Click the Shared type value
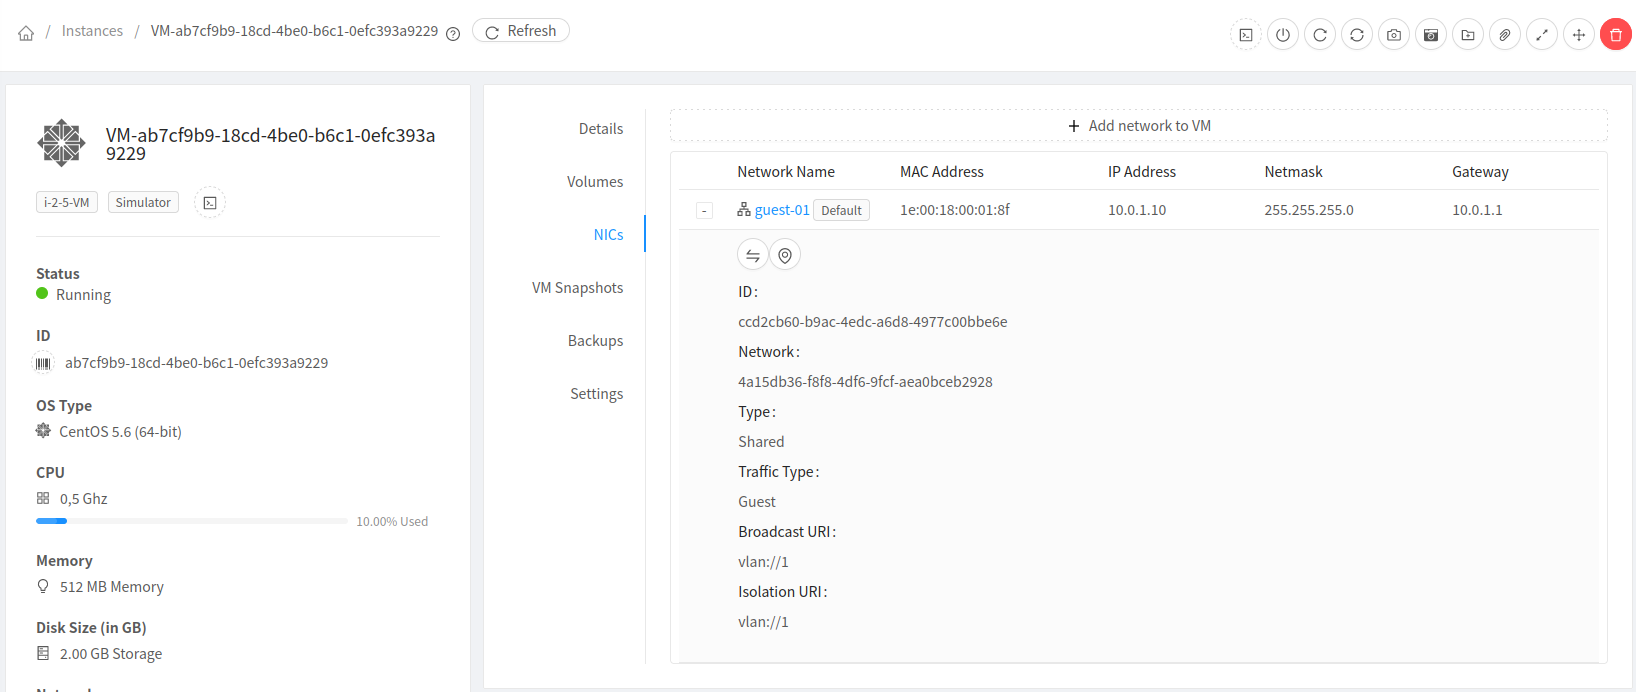Screen dimensions: 1636x692 761,442
